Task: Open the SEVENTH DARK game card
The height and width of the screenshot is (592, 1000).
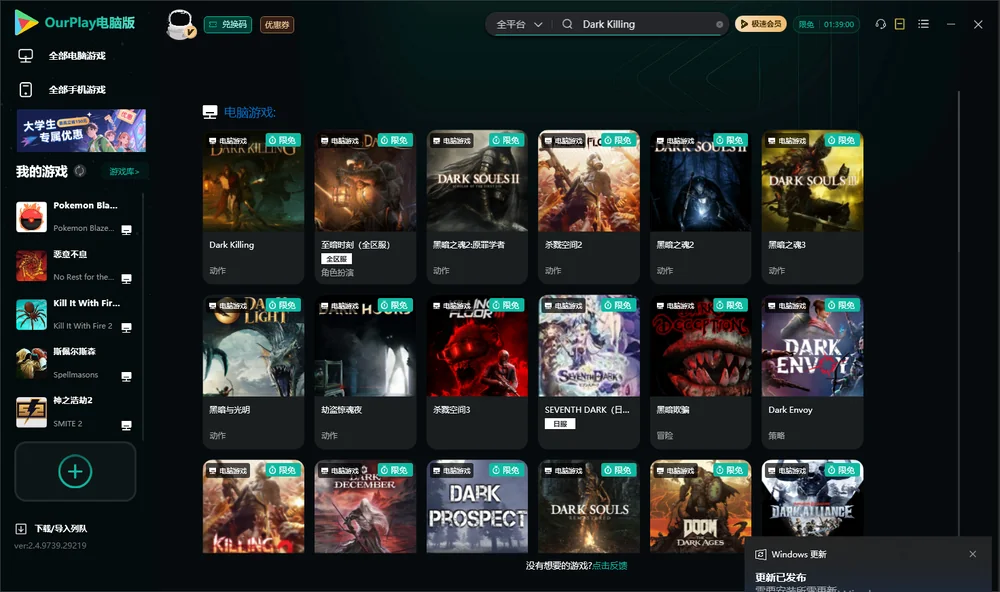Action: (x=589, y=372)
